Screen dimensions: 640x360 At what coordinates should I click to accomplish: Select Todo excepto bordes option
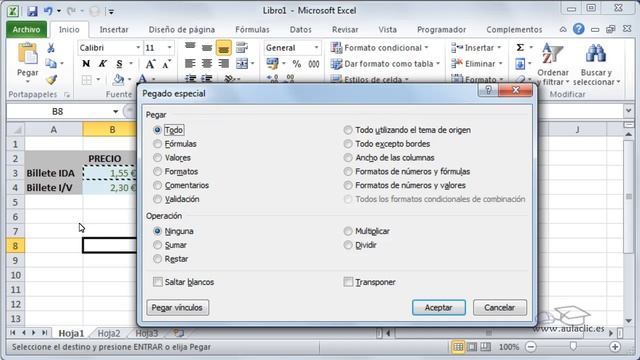coord(348,144)
